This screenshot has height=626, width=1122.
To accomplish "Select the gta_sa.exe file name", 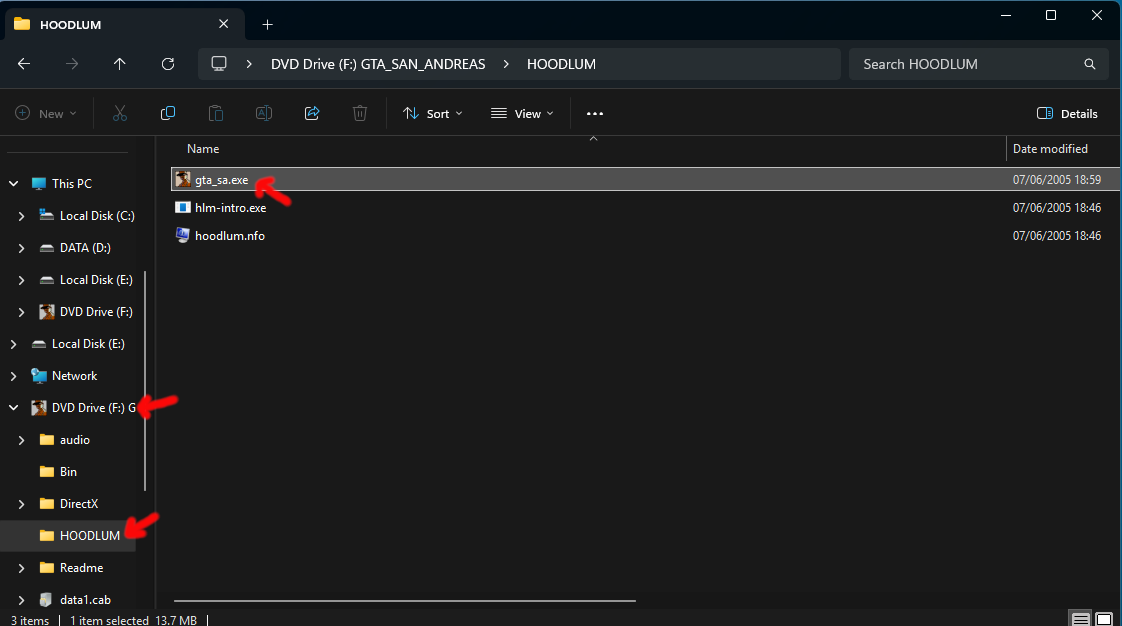I will point(221,180).
